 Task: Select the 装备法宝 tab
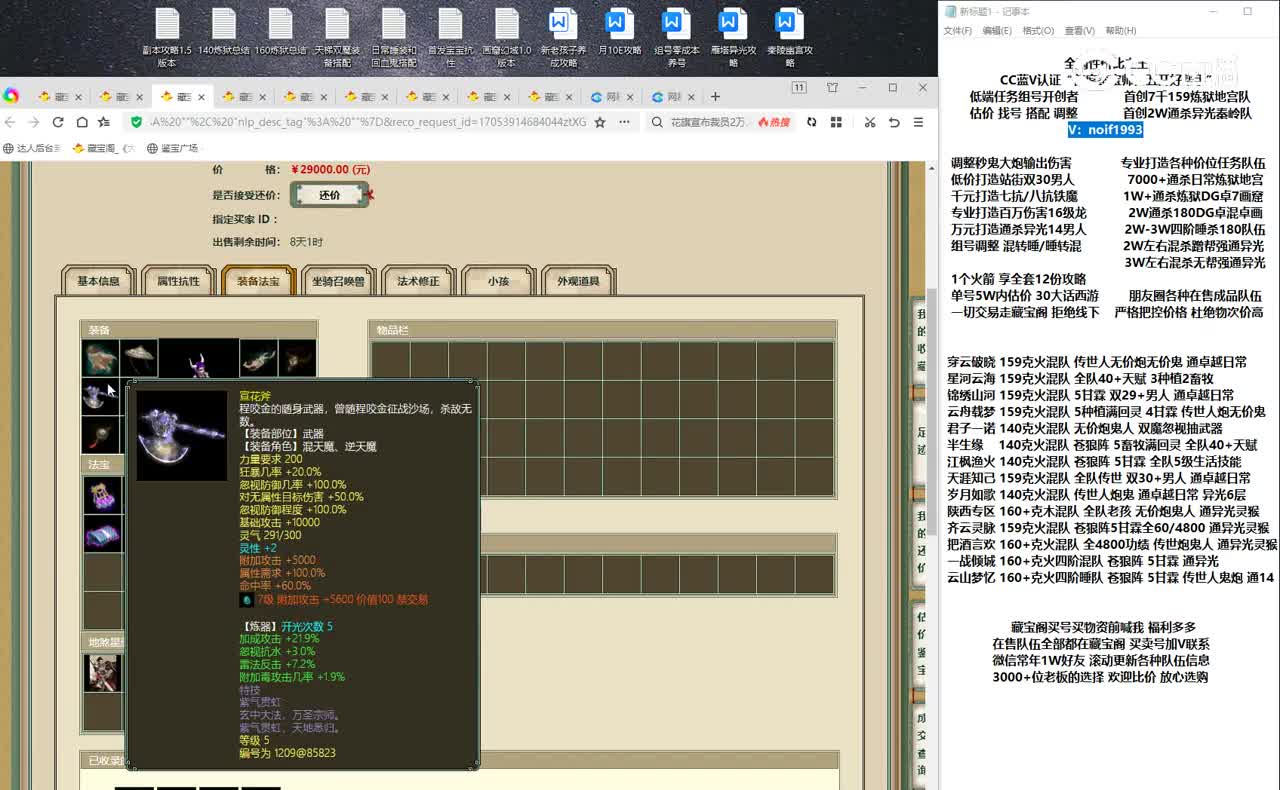258,281
